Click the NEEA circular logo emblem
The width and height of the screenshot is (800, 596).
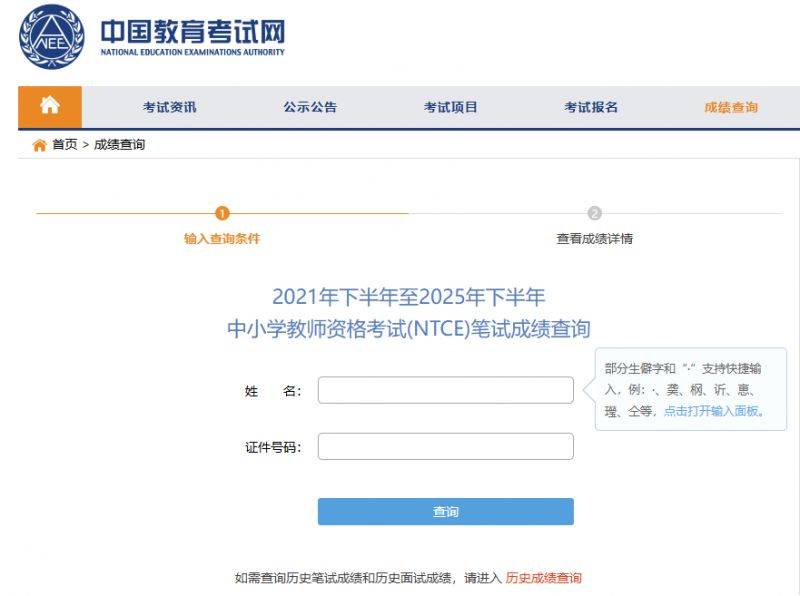[x=52, y=37]
